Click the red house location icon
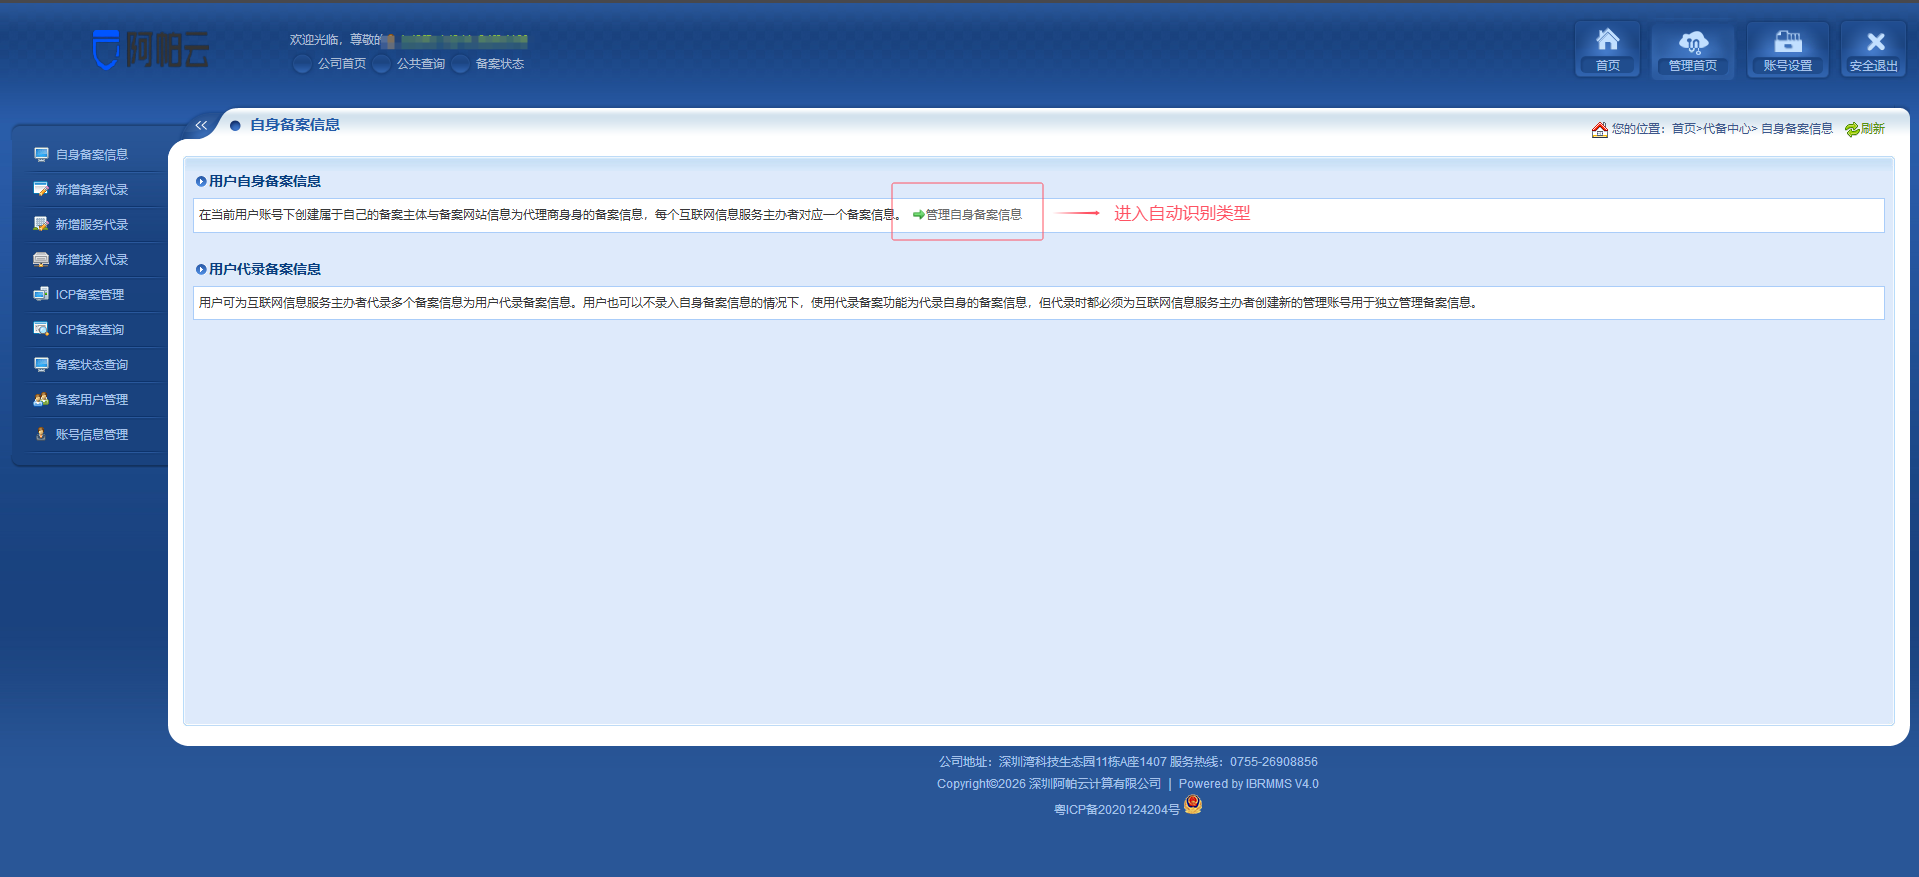The image size is (1919, 877). (x=1600, y=129)
